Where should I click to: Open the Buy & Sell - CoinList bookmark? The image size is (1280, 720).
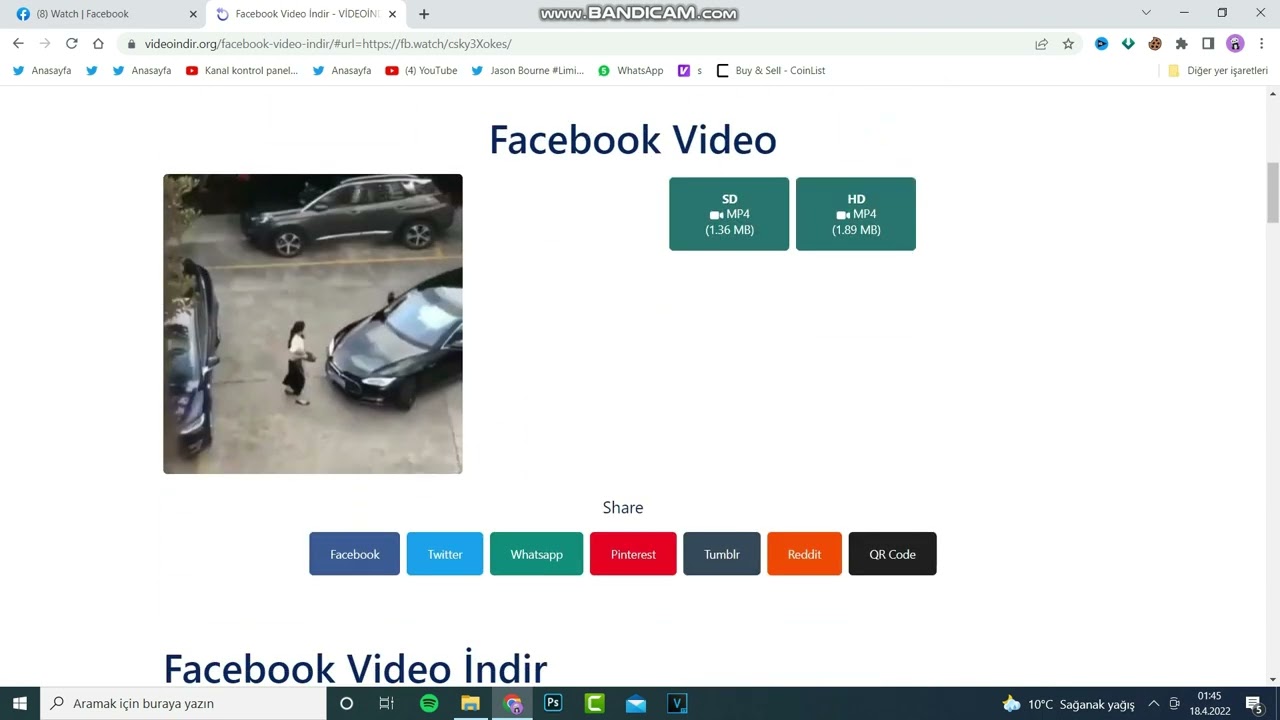771,71
